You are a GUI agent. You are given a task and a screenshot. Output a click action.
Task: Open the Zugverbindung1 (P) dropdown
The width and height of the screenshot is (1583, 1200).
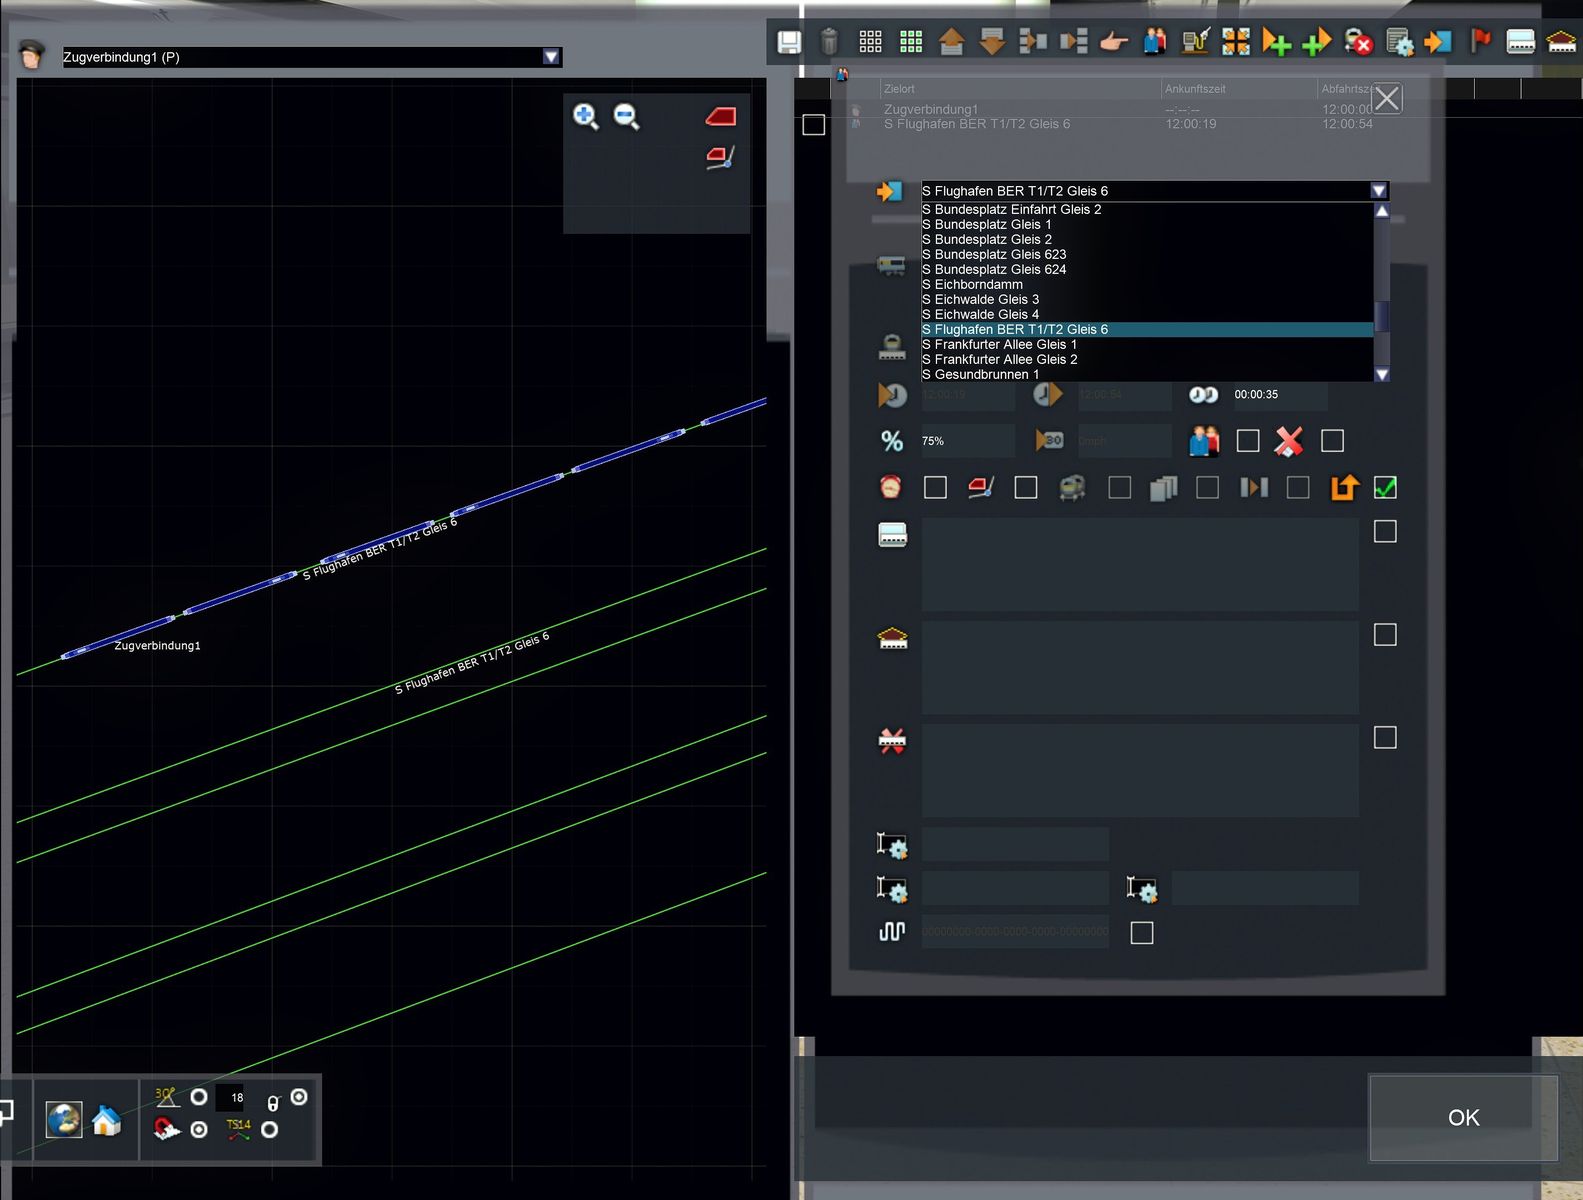[x=551, y=57]
